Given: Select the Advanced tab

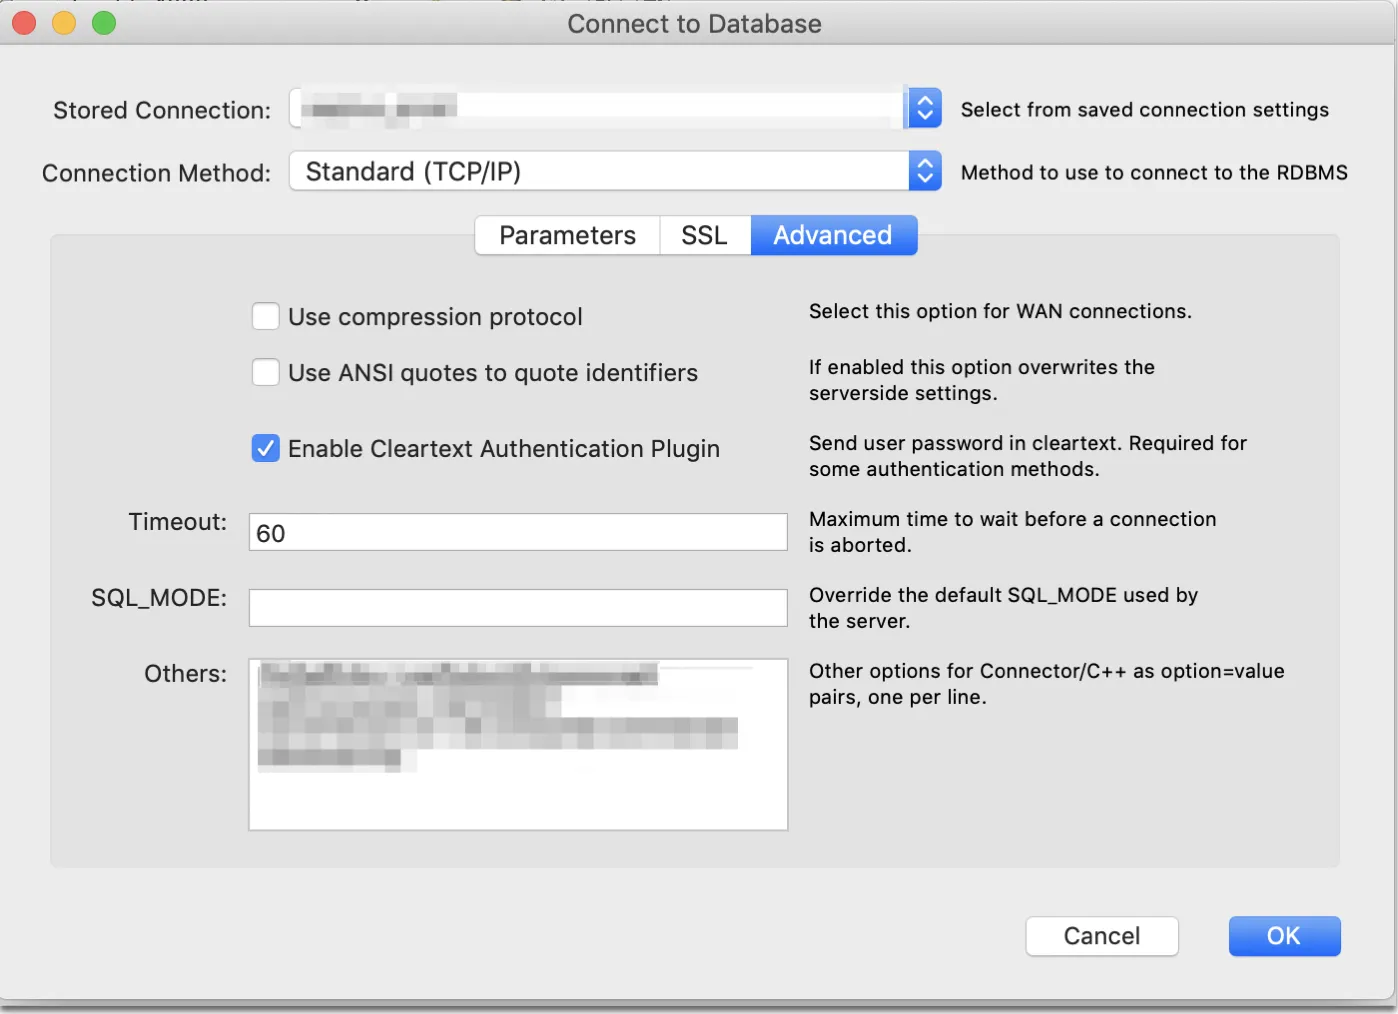Looking at the screenshot, I should pos(833,236).
